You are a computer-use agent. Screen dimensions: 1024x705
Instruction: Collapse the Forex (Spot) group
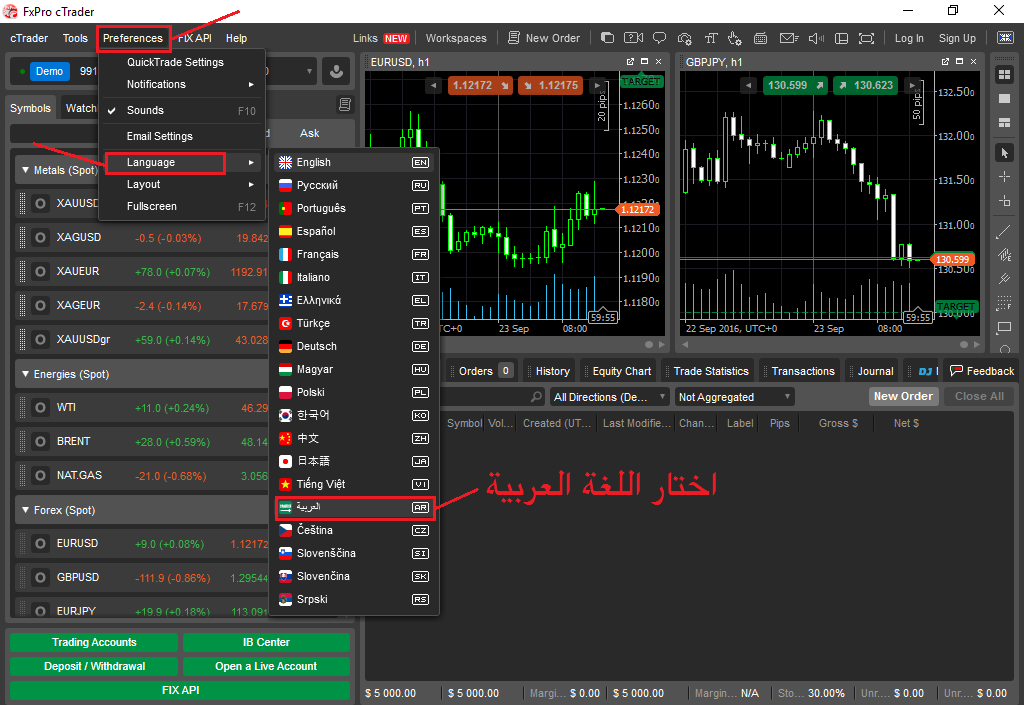click(25, 510)
